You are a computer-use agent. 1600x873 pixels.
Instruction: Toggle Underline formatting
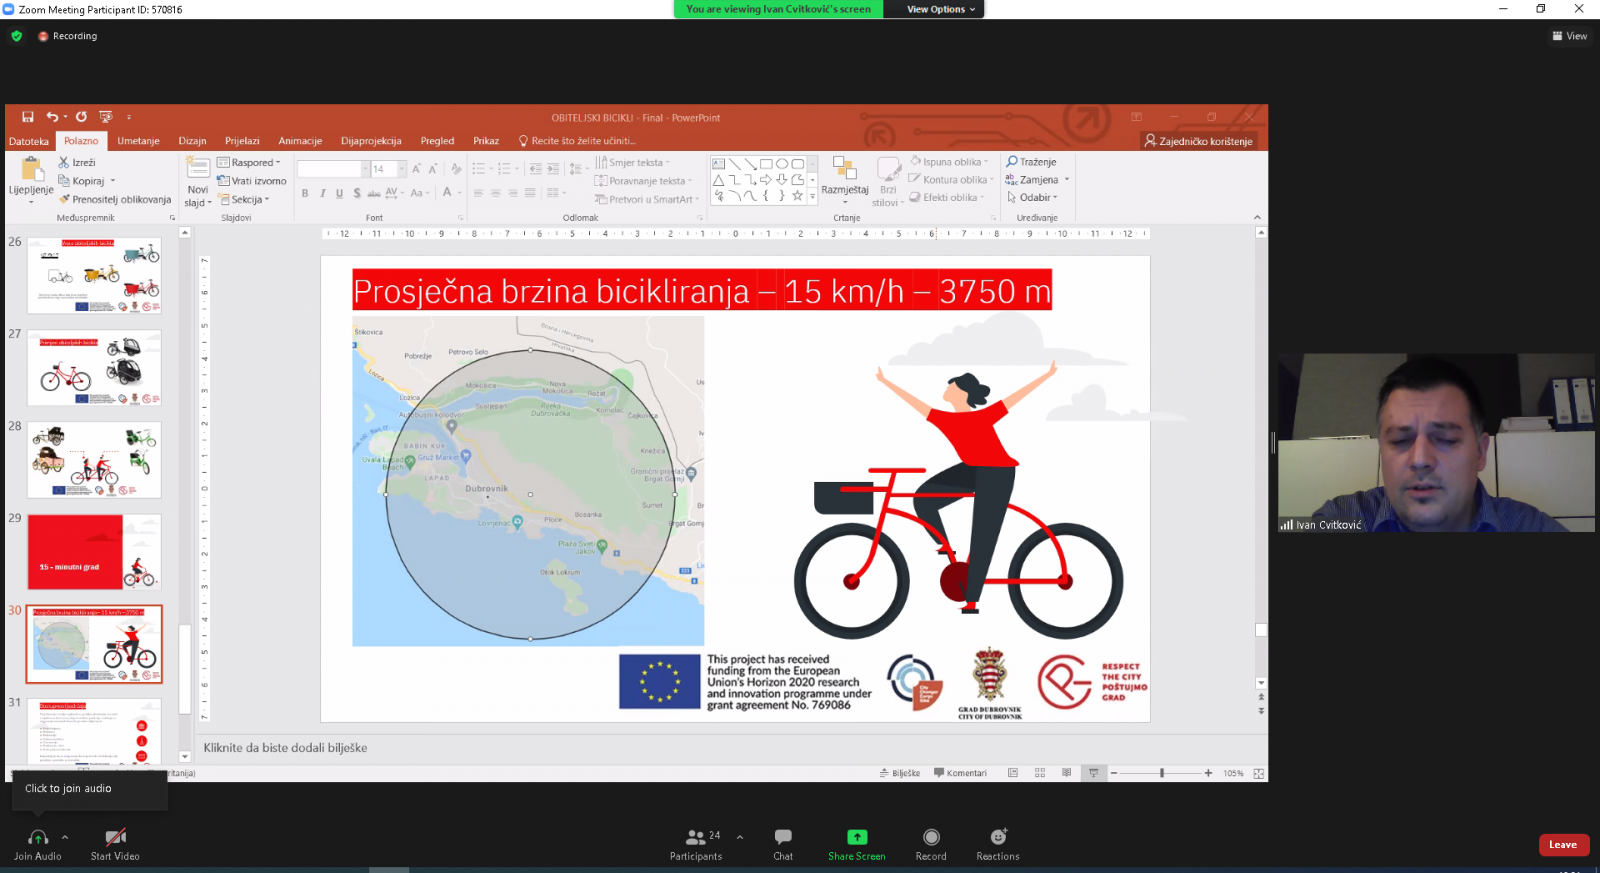click(x=339, y=193)
